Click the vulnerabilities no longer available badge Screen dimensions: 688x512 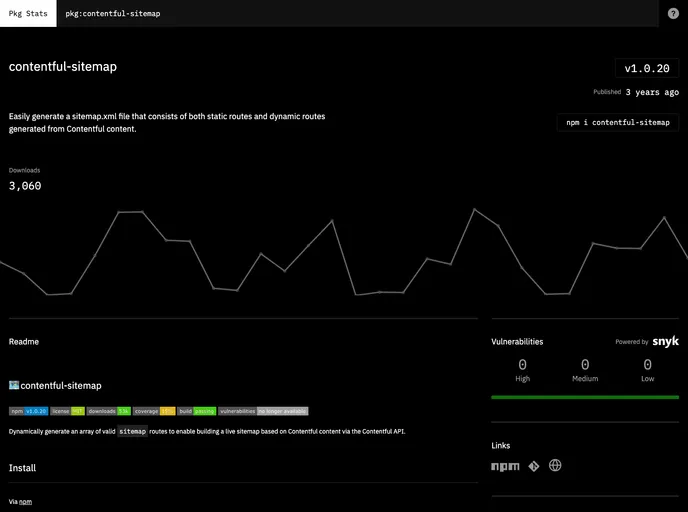coord(263,411)
